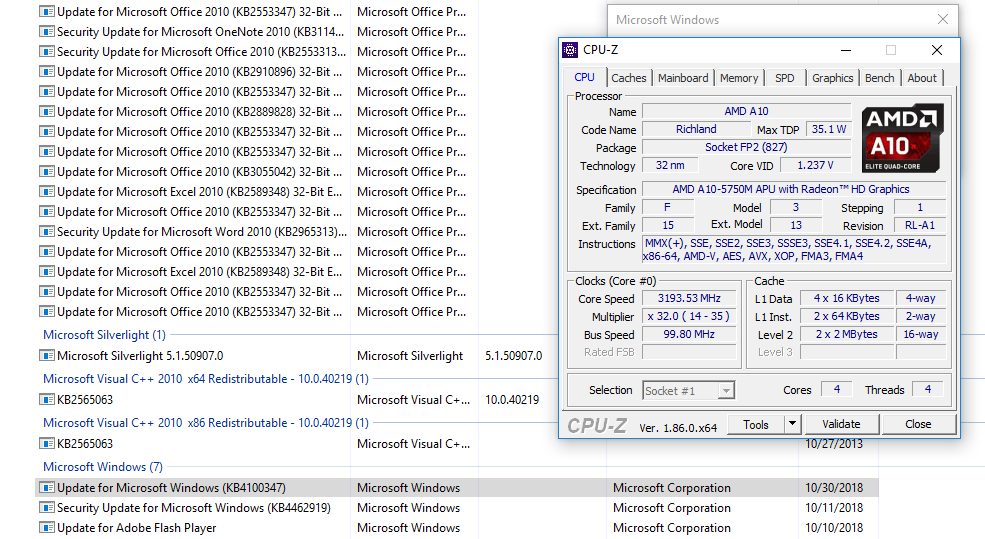
Task: Select Update for Microsoft Windows (KB4100347)
Action: pos(171,487)
